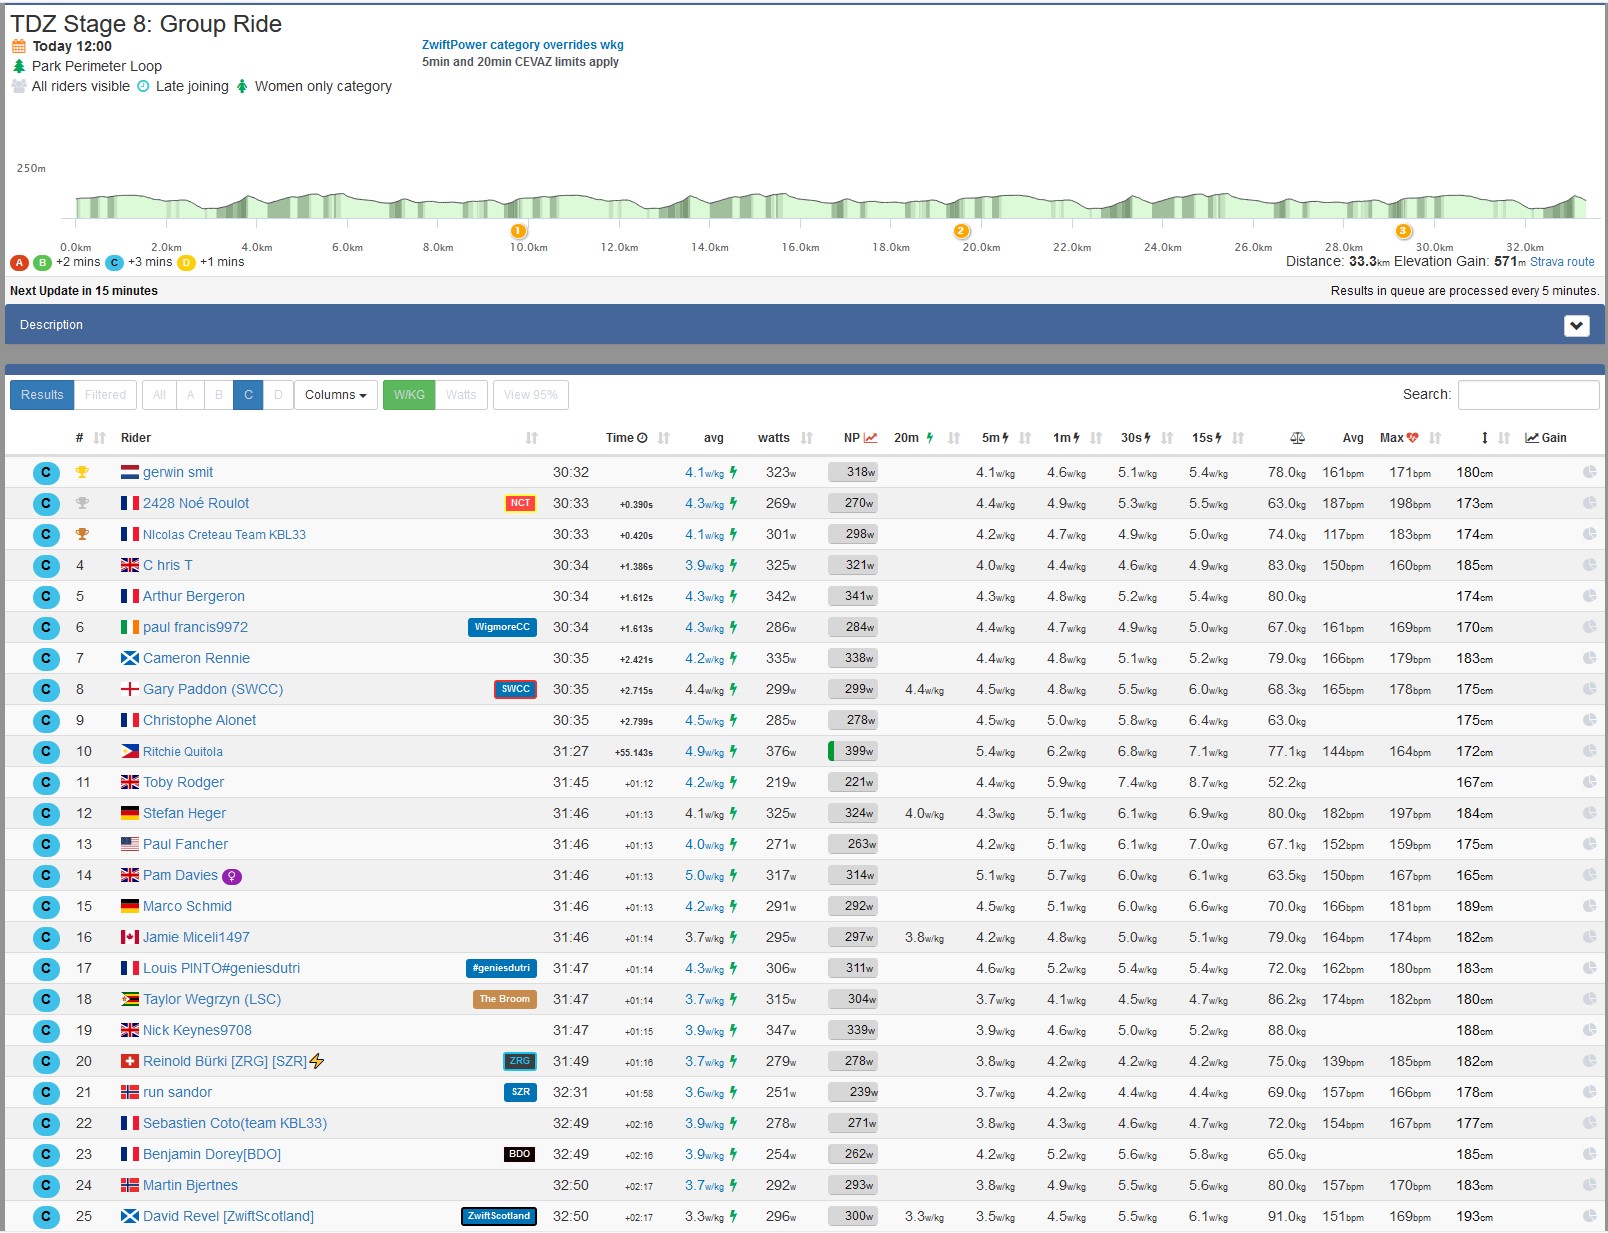Click the silver trophy icon for Noé Roulot
The height and width of the screenshot is (1233, 1608).
[x=82, y=503]
